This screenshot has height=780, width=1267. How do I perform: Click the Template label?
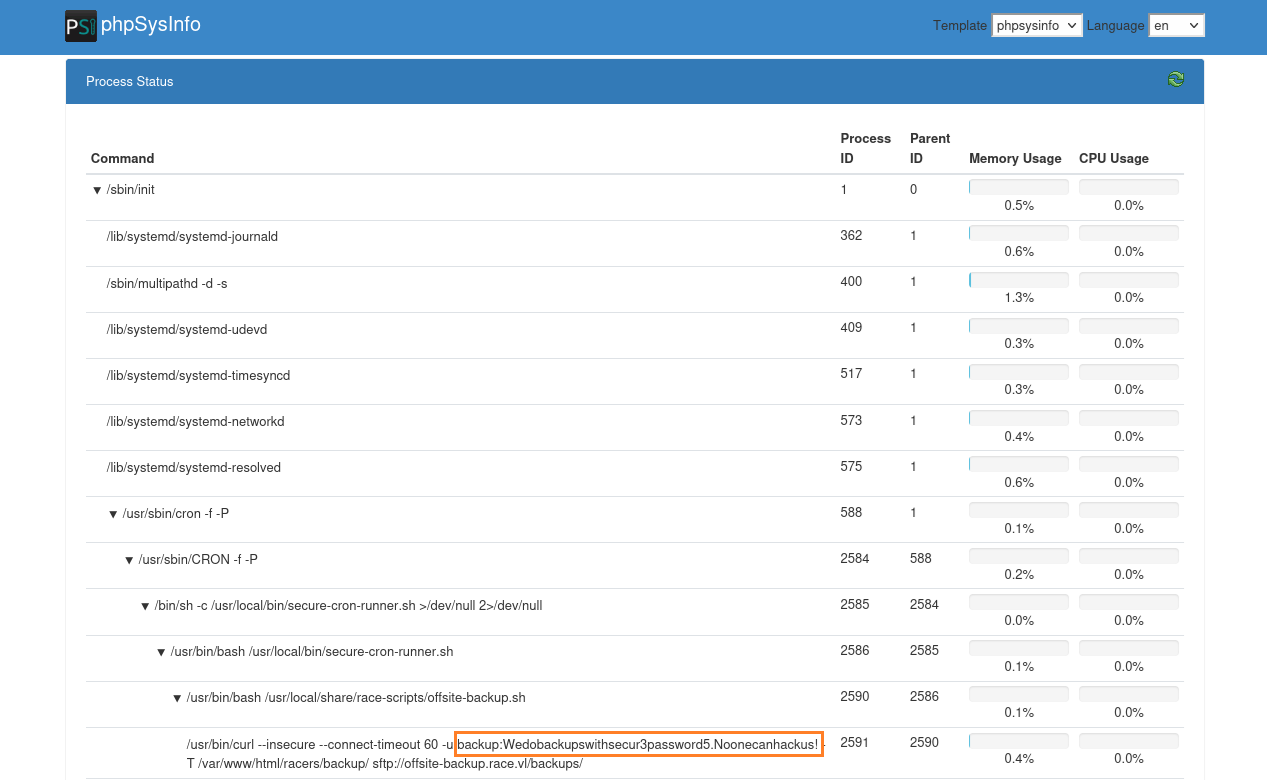960,26
